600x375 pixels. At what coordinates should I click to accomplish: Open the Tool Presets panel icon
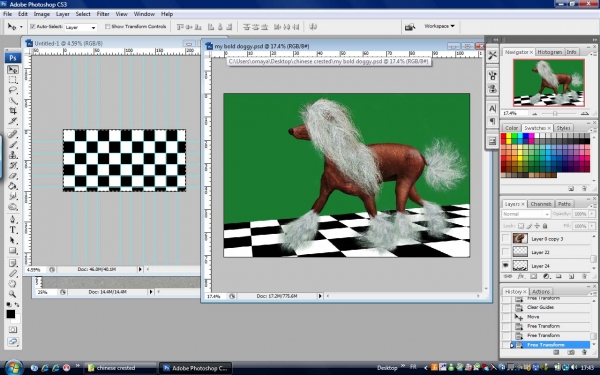tap(492, 56)
